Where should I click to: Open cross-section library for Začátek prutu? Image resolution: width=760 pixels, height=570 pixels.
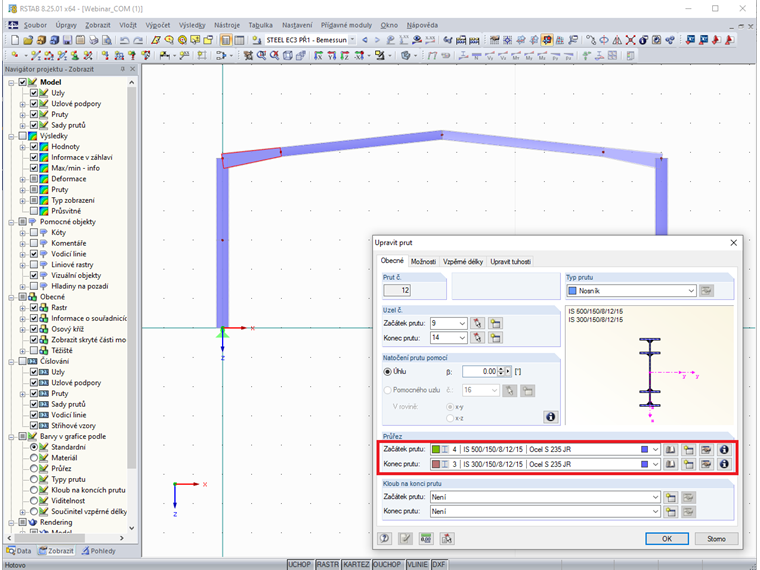coord(671,450)
